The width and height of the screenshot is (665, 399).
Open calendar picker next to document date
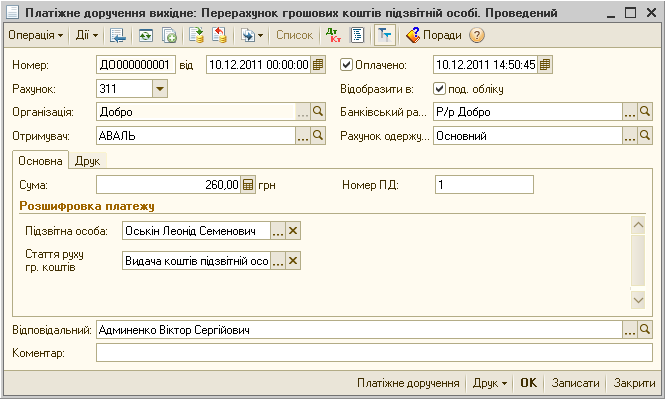point(318,65)
